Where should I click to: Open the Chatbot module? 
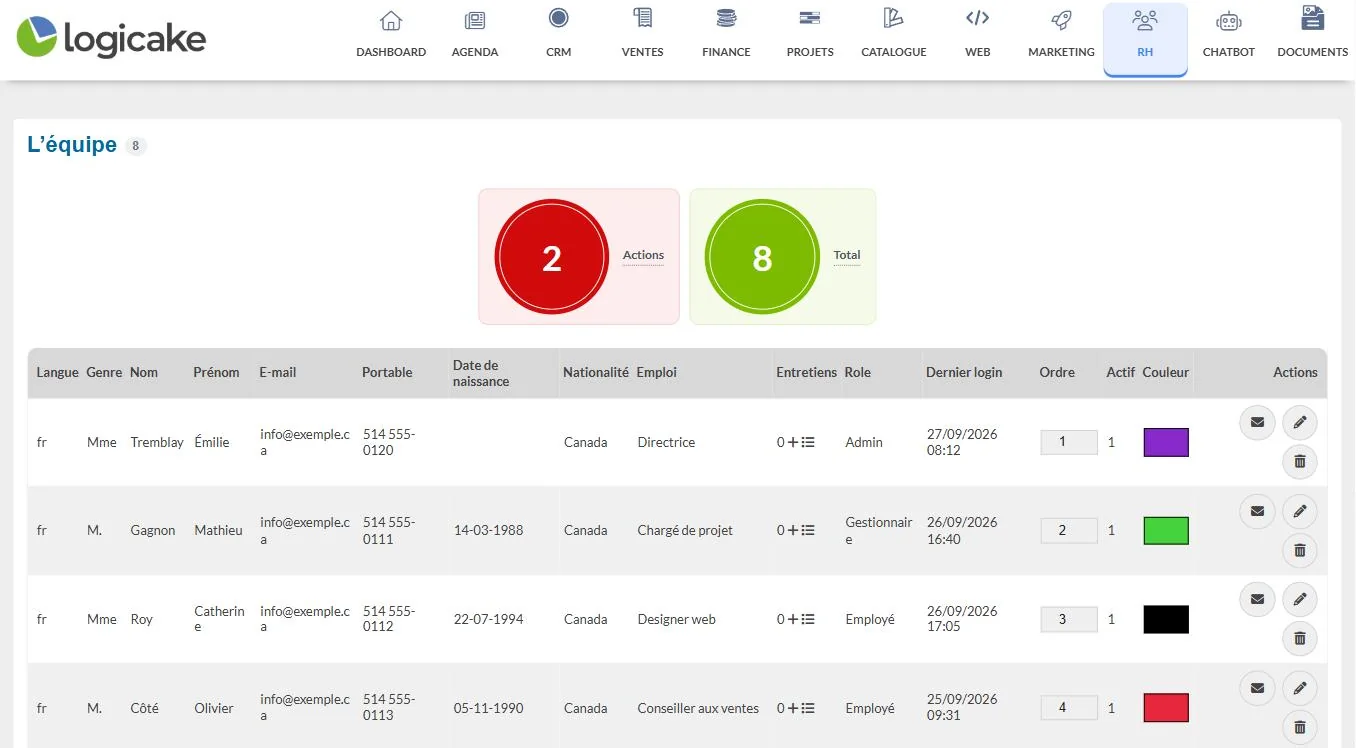(1229, 35)
